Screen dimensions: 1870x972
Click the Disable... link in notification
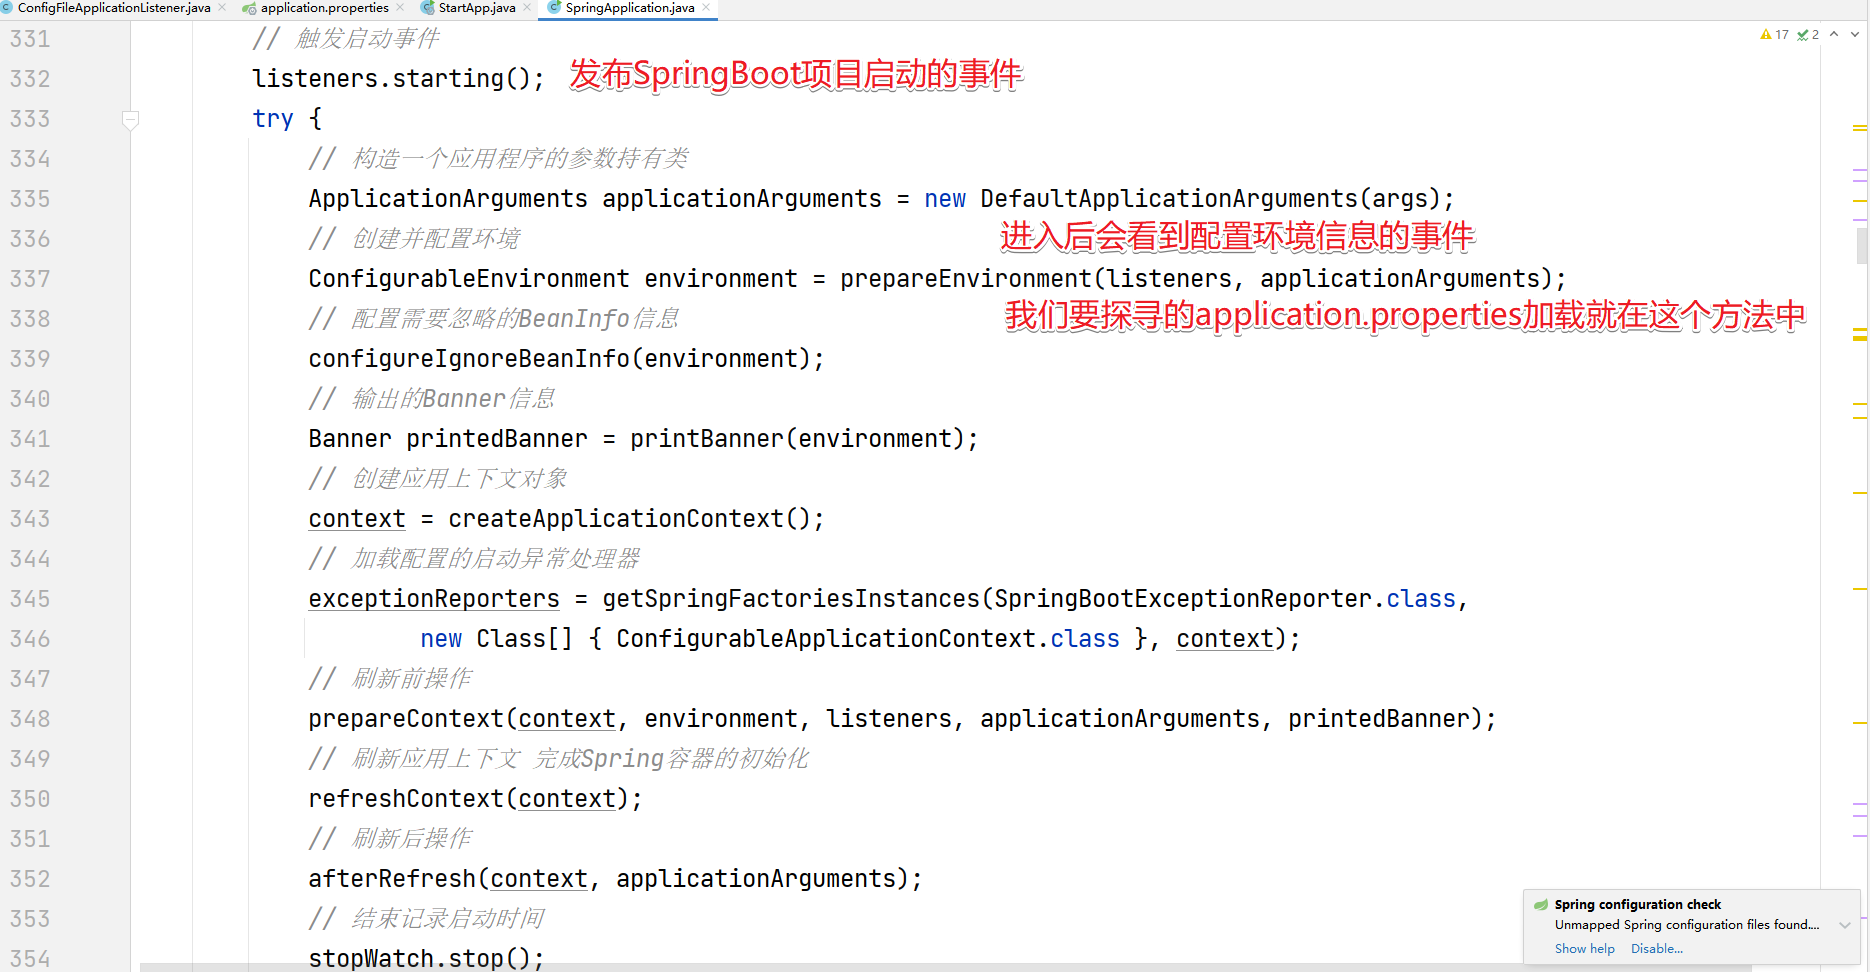click(x=1657, y=949)
